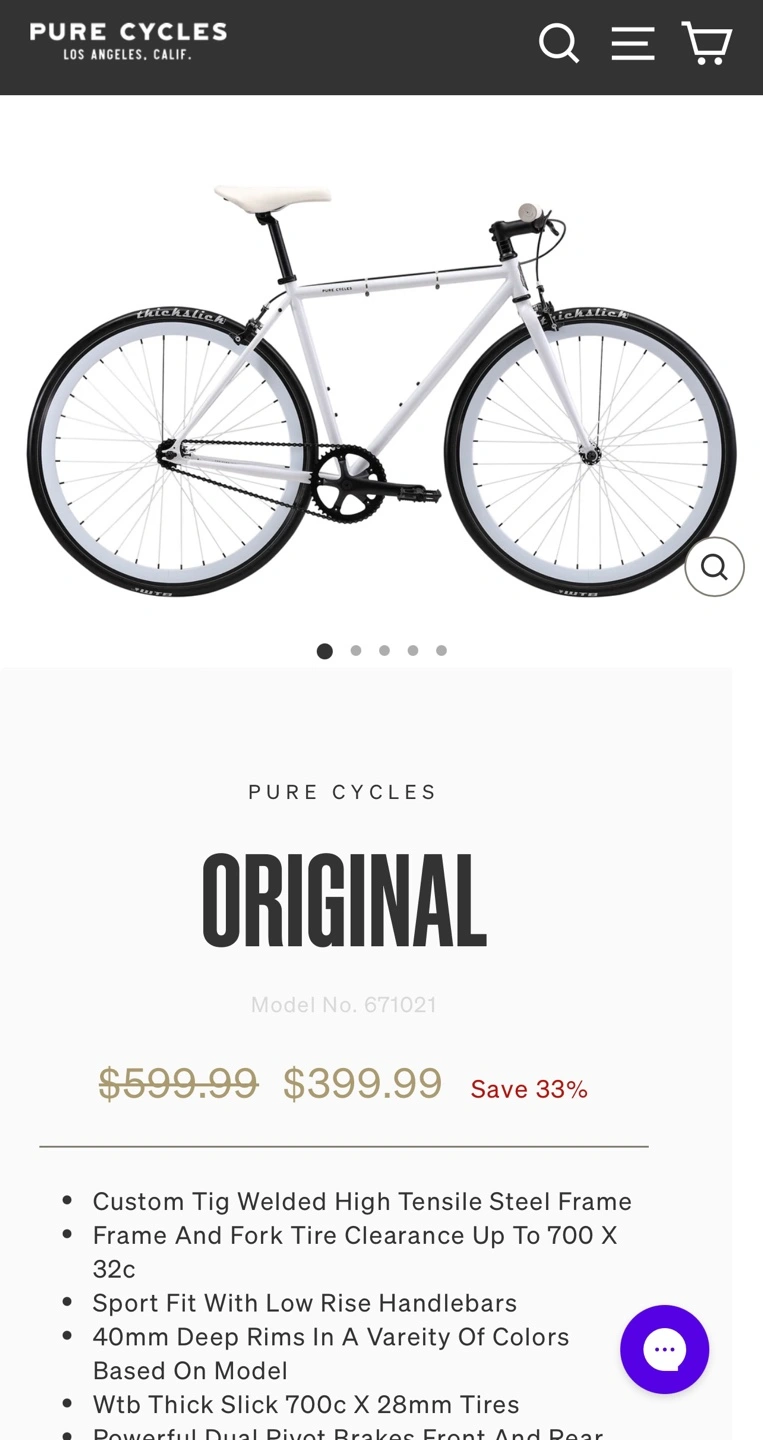
Task: Click the red Save 33% label
Action: [x=529, y=1089]
